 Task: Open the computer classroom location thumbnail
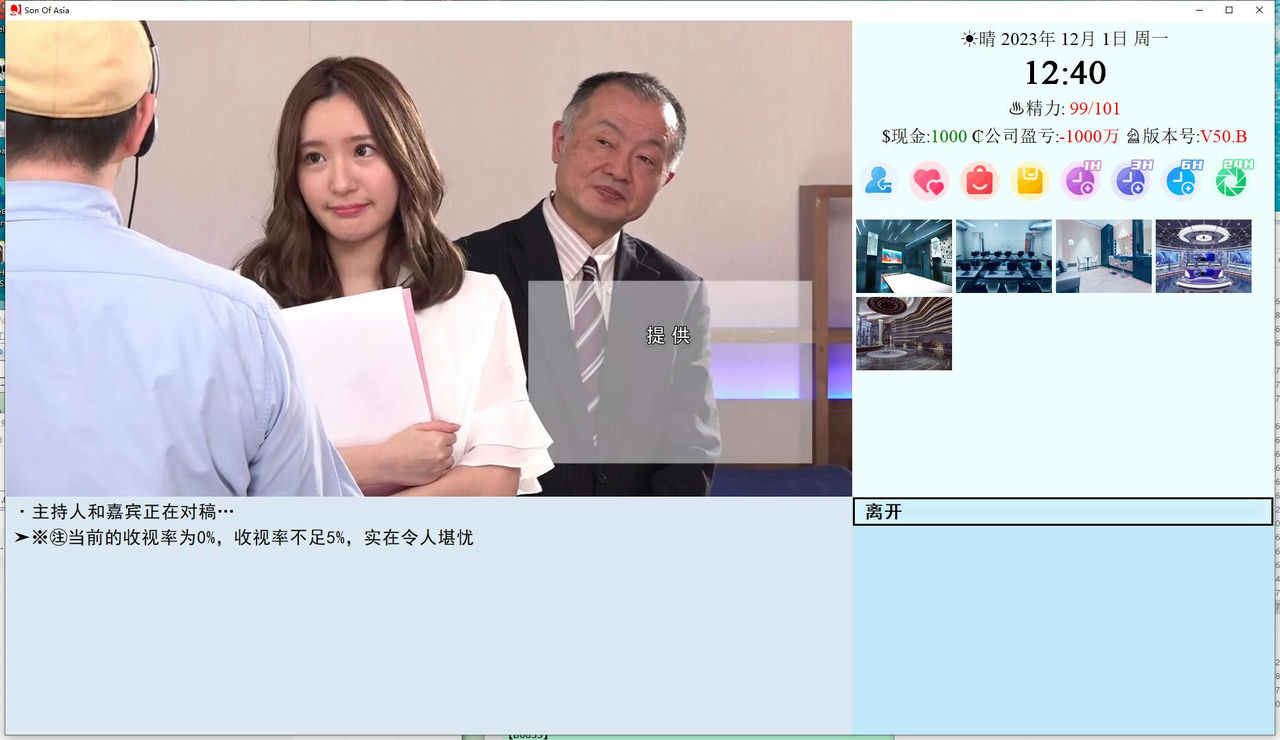1003,255
